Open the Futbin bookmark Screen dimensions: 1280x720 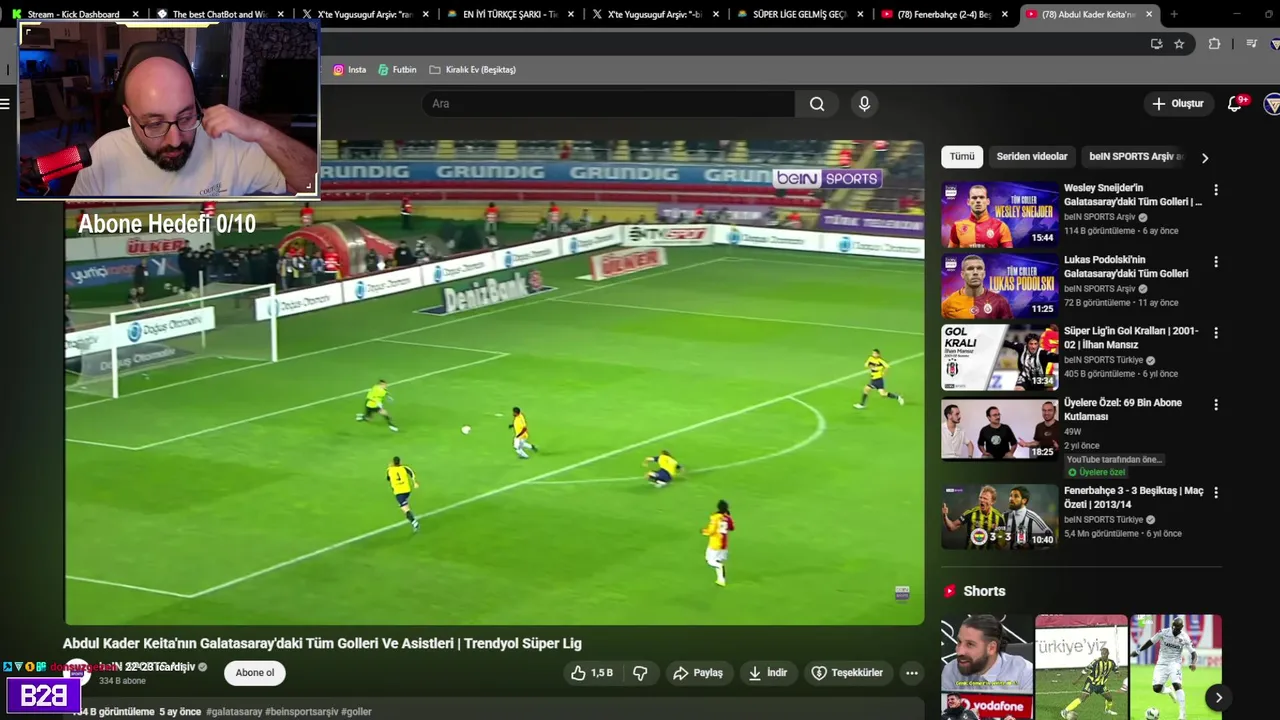[x=397, y=70]
